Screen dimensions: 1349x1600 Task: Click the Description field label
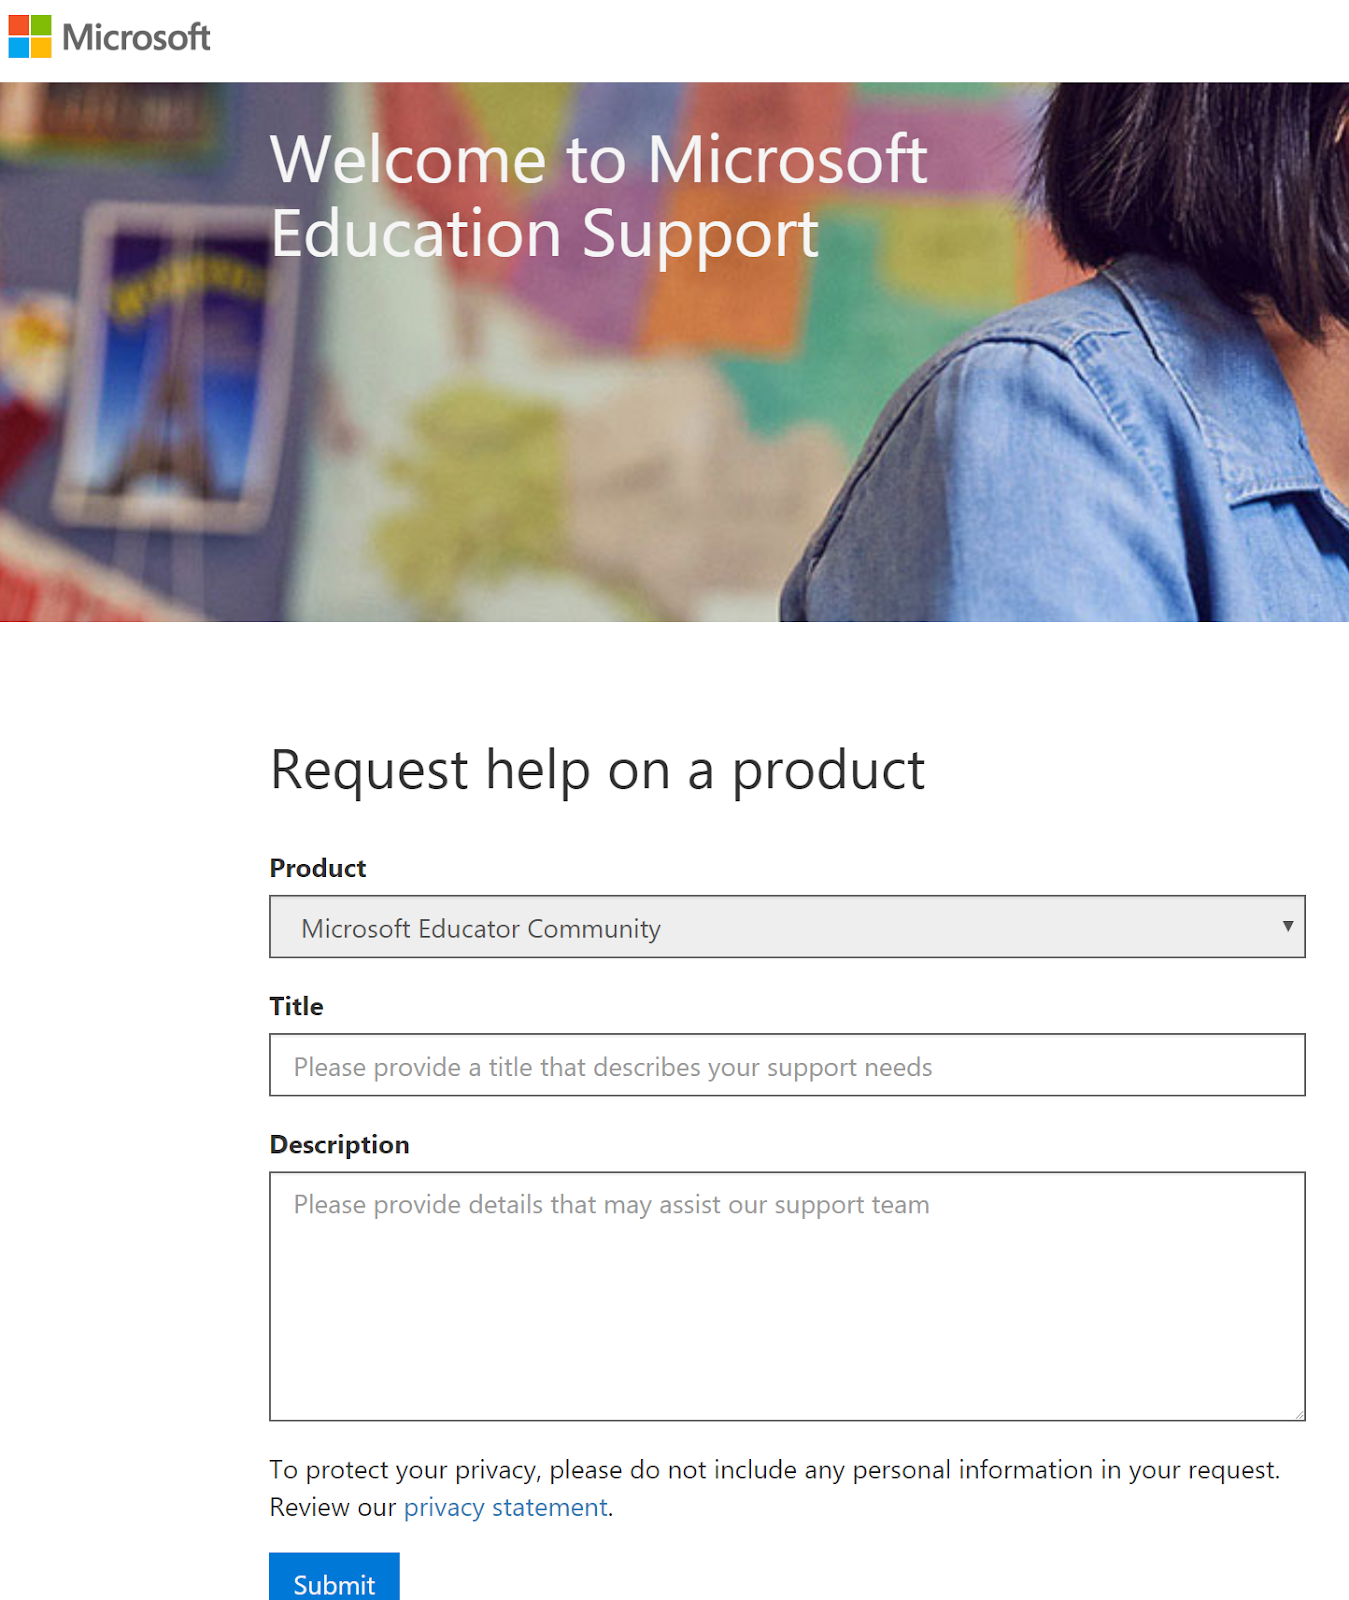(x=339, y=1144)
